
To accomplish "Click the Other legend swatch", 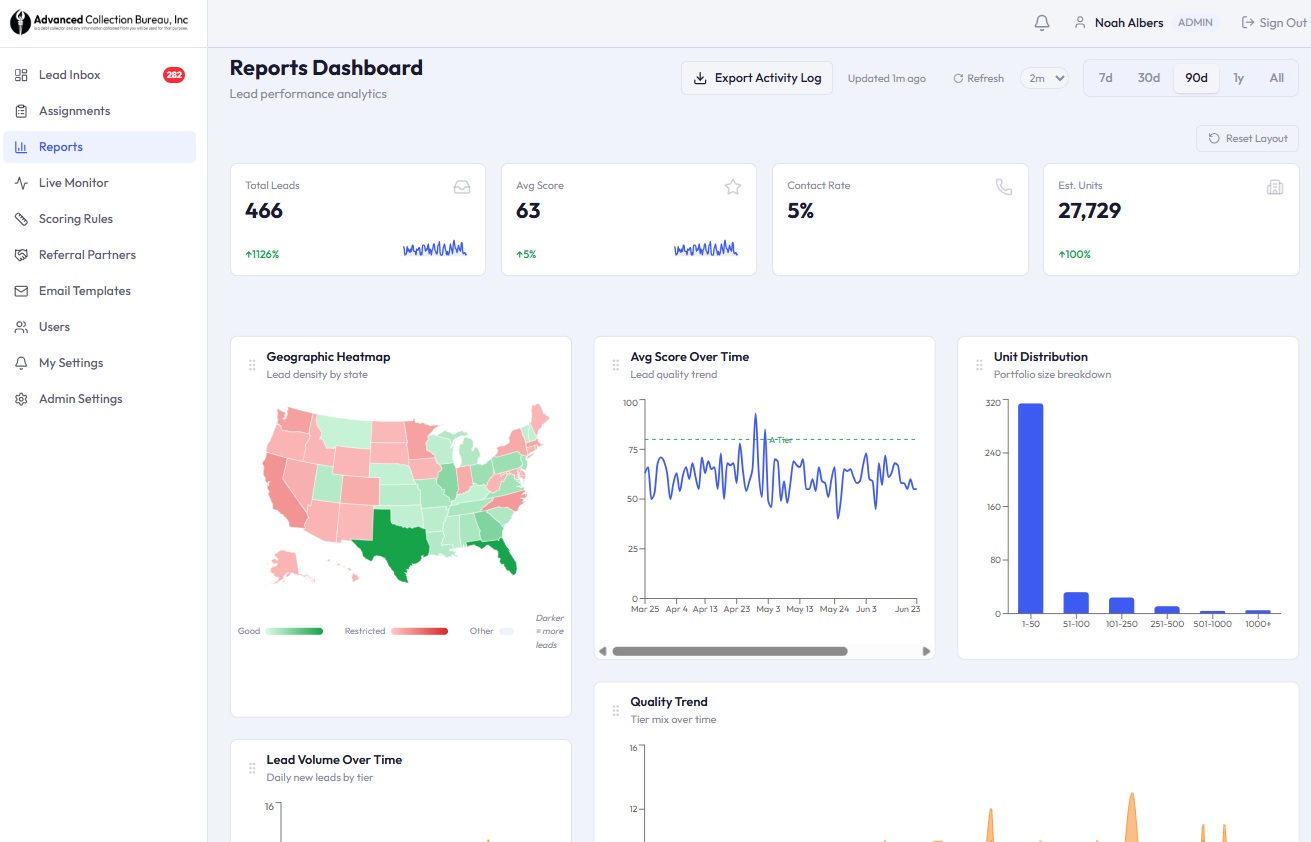I will (x=507, y=631).
